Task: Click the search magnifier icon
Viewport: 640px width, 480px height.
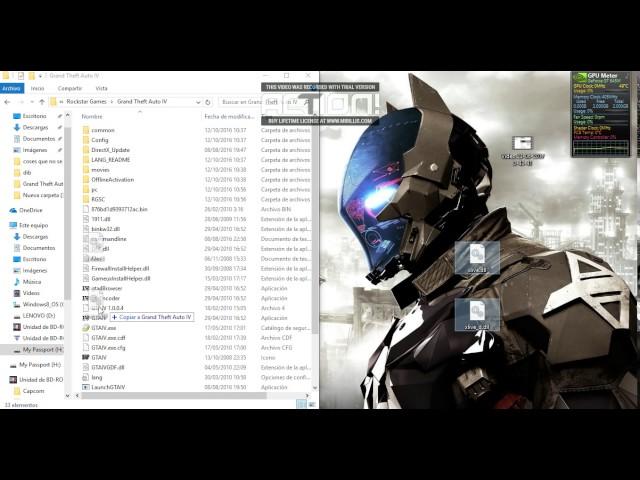Action: coord(307,102)
